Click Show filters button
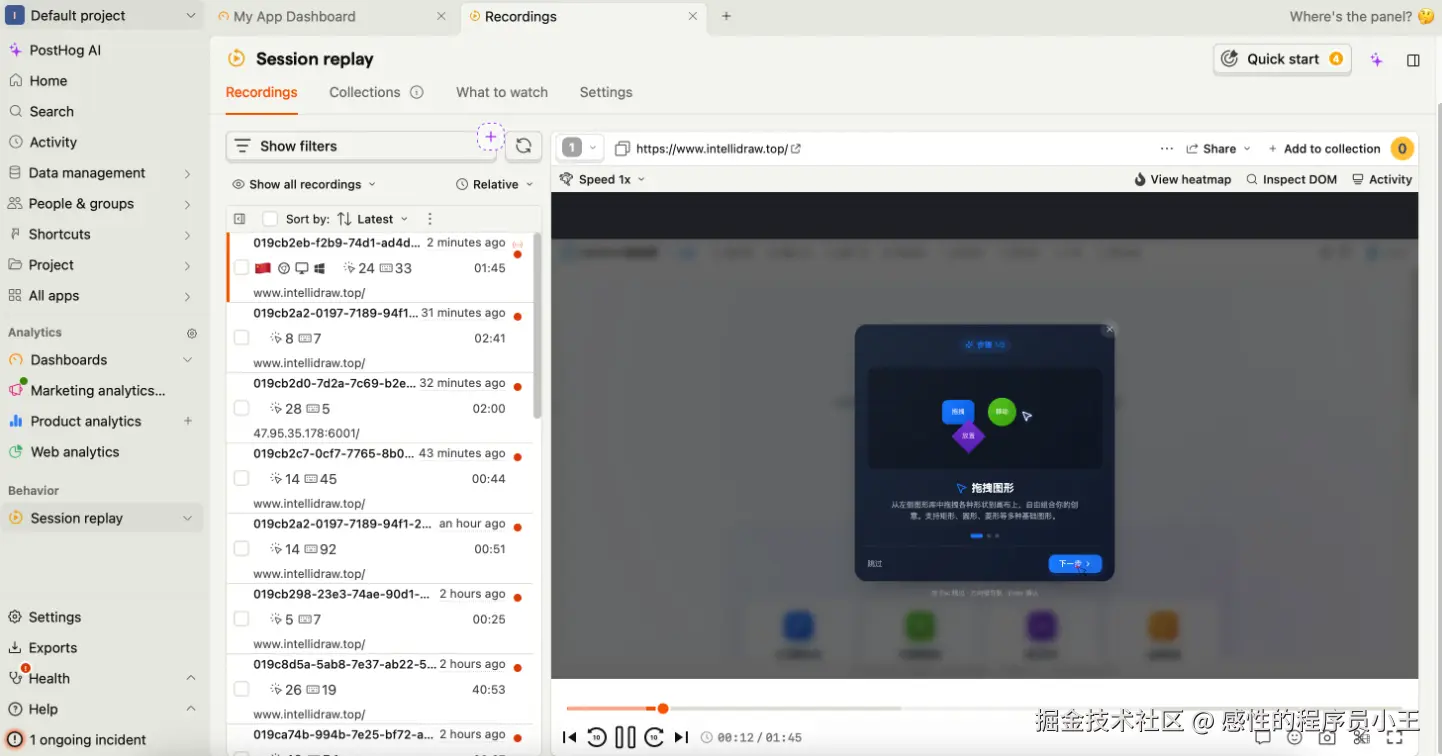Image resolution: width=1442 pixels, height=756 pixels. point(361,146)
